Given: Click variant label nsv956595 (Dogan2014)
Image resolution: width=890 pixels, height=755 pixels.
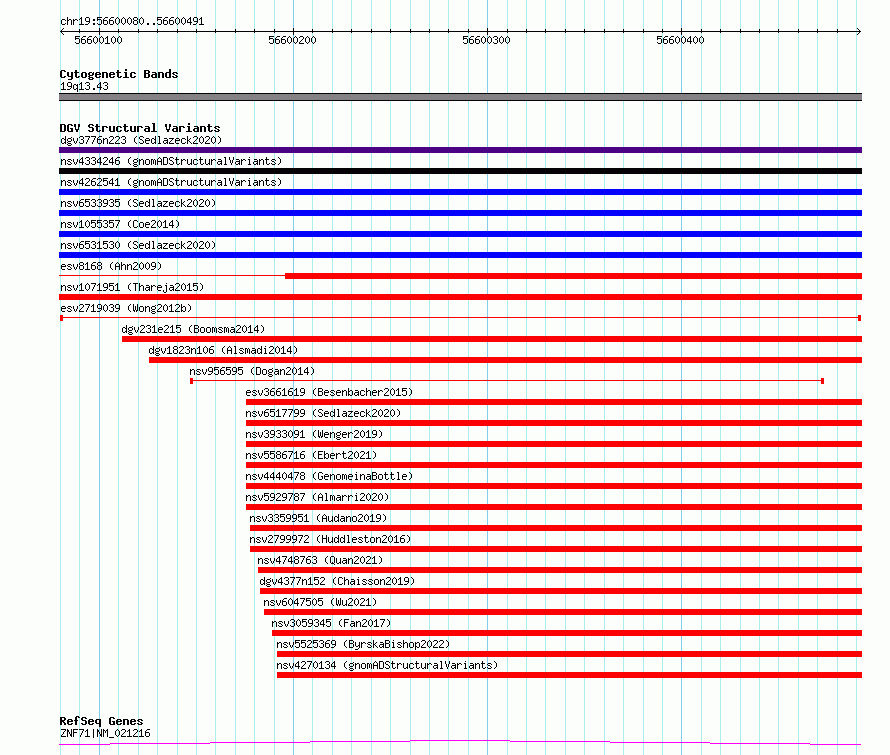Looking at the screenshot, I should (252, 371).
